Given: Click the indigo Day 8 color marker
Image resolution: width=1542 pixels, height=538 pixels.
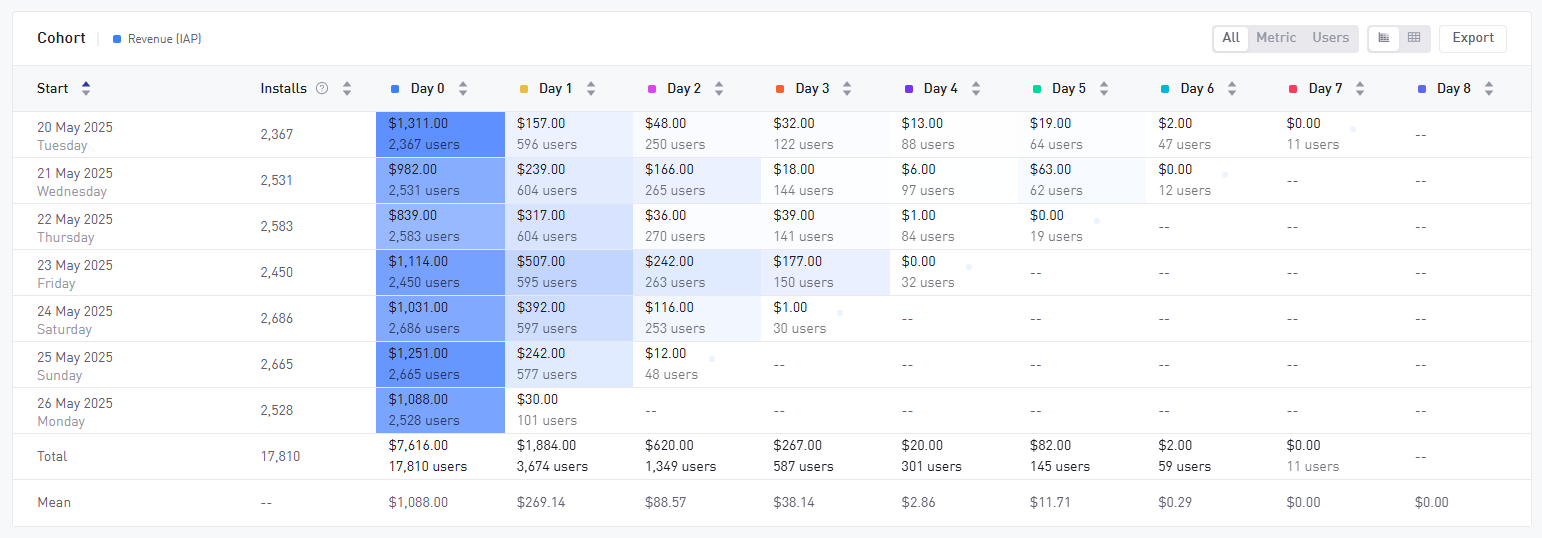Looking at the screenshot, I should point(1422,89).
